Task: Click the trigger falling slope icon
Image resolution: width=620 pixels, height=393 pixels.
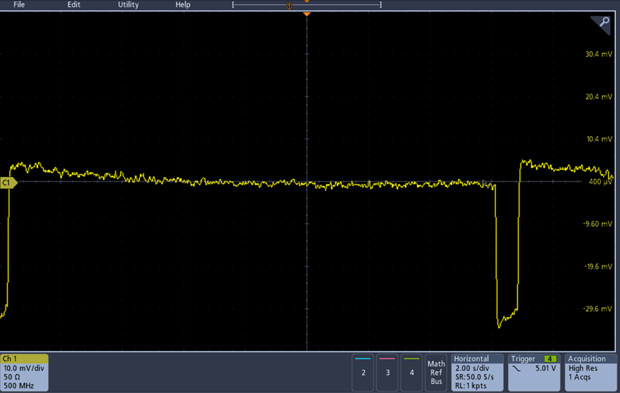Action: tap(516, 368)
